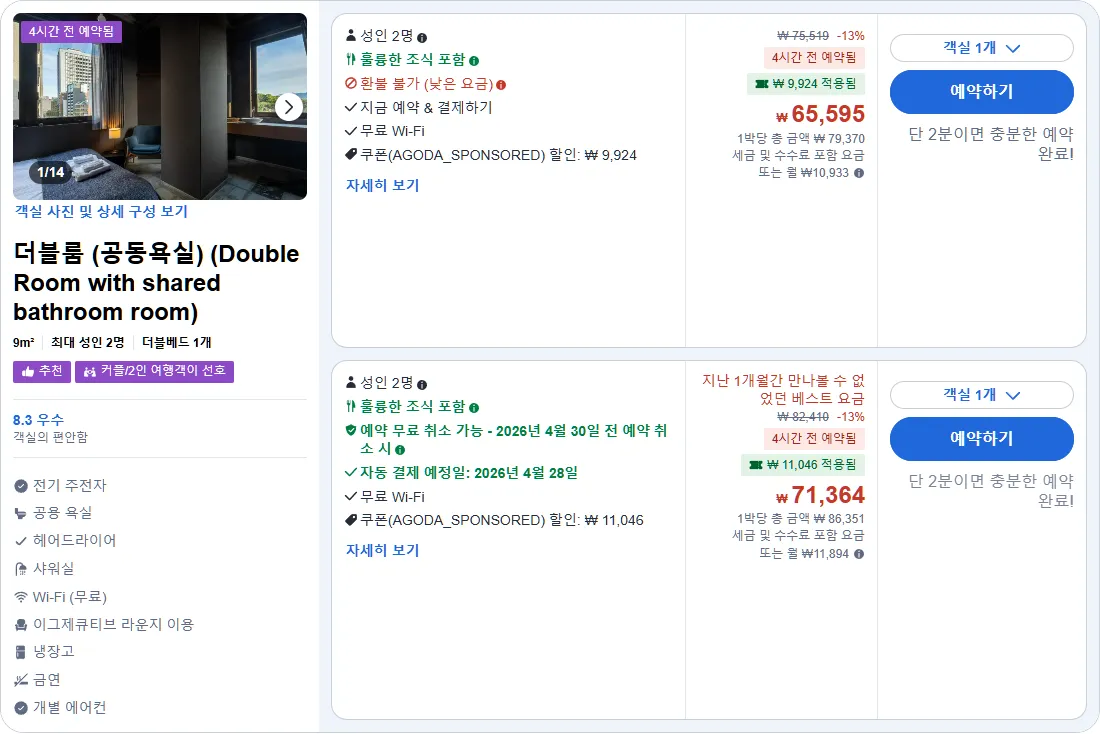Click breakfast info icon in 65,595 offer
This screenshot has width=1100, height=734.
click(x=474, y=61)
